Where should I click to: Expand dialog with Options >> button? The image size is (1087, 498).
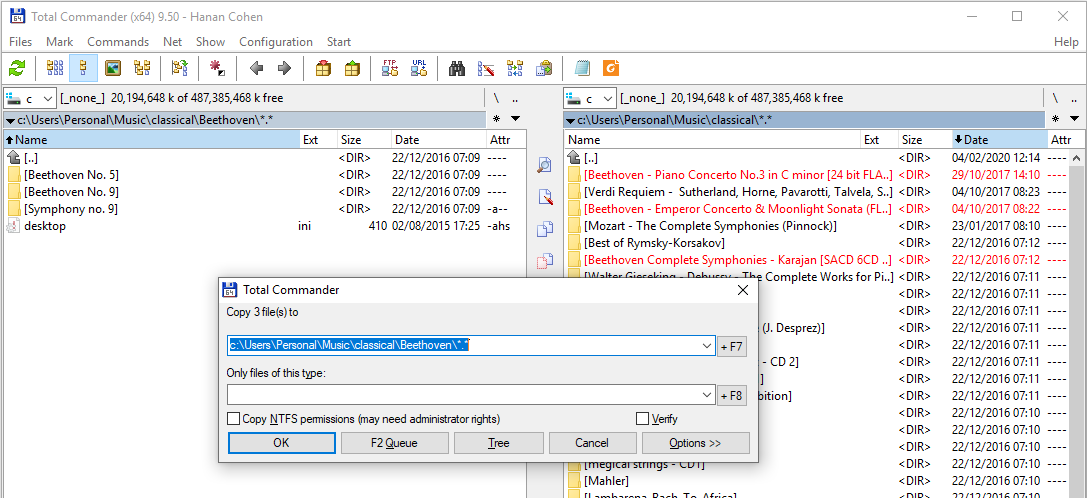pos(695,443)
